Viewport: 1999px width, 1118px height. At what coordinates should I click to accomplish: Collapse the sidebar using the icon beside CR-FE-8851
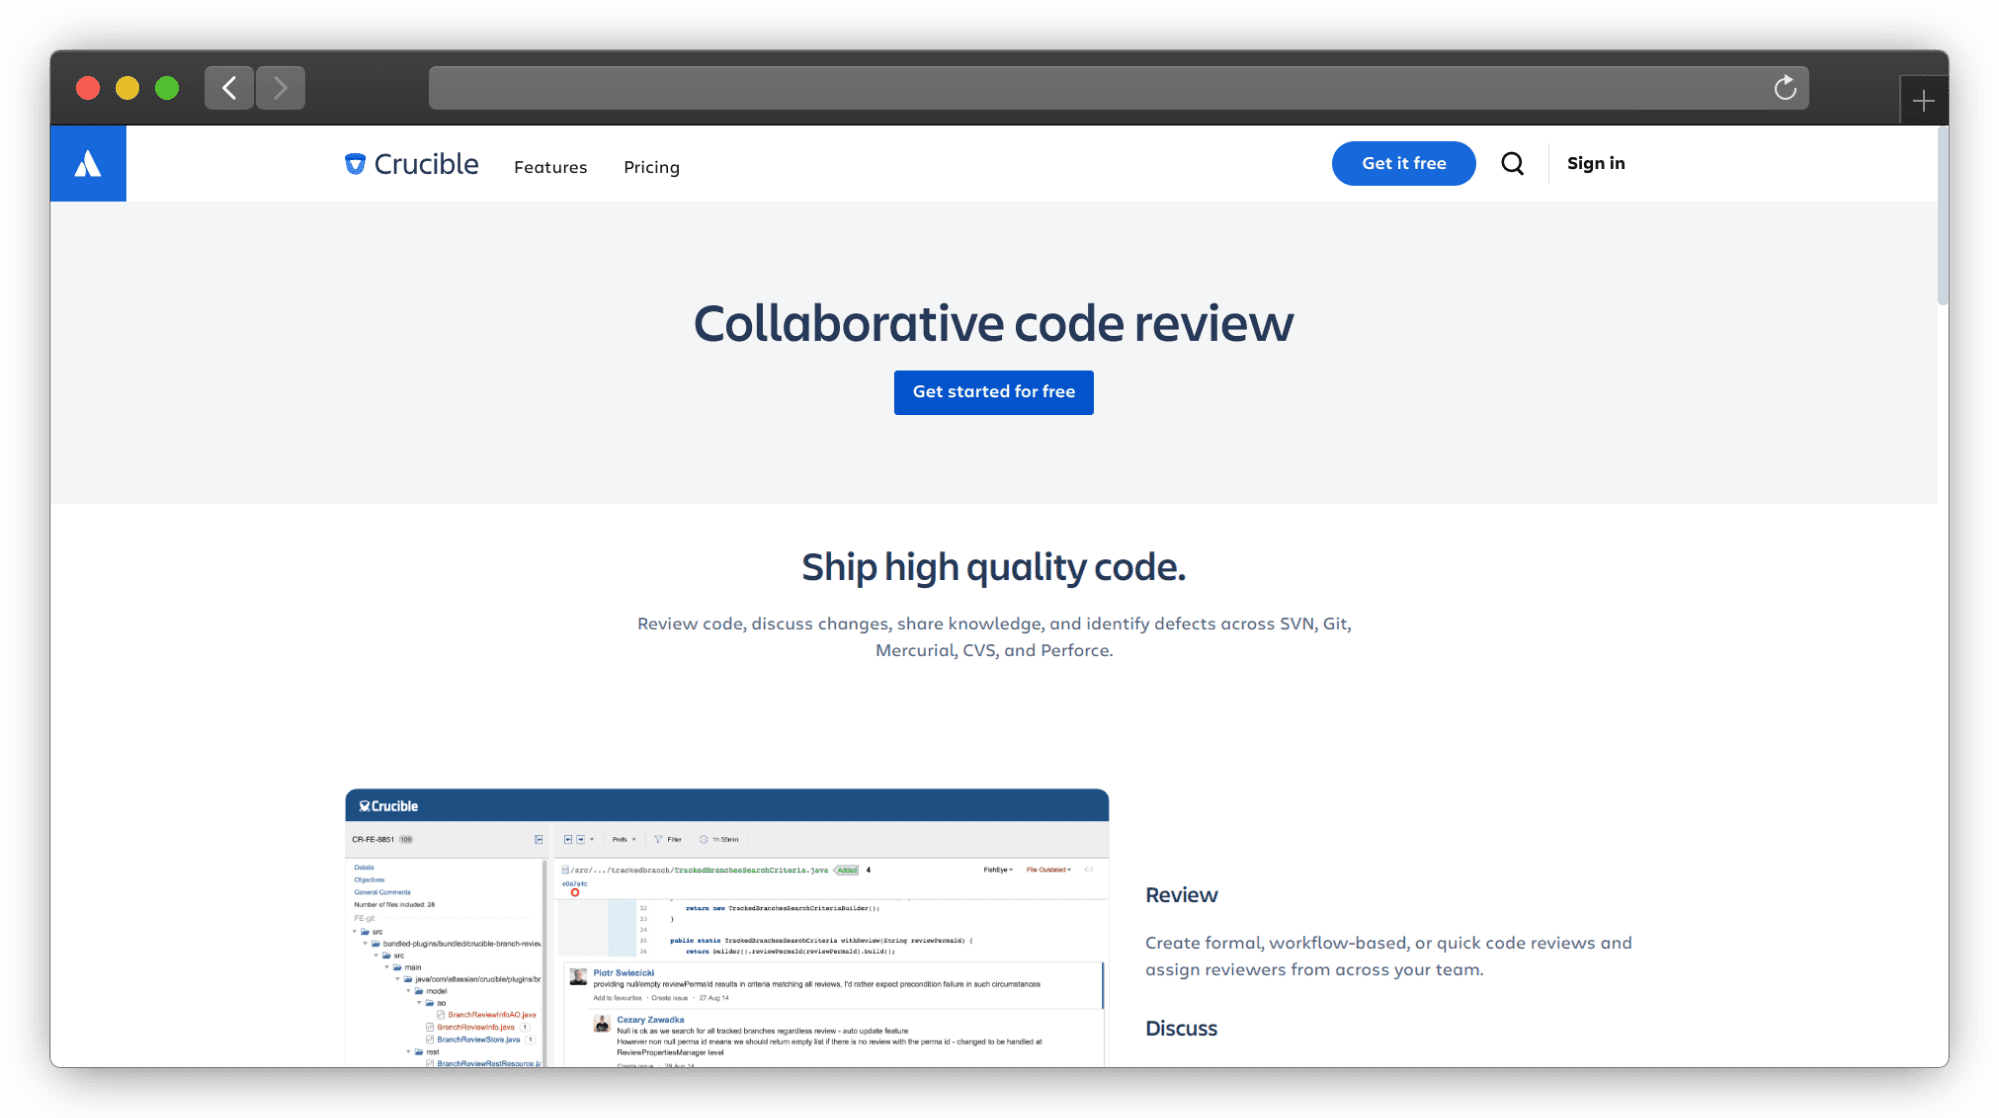(x=539, y=839)
